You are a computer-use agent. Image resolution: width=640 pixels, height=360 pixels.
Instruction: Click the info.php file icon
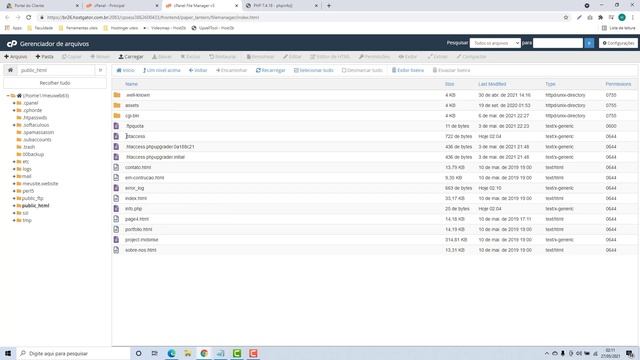(116, 209)
